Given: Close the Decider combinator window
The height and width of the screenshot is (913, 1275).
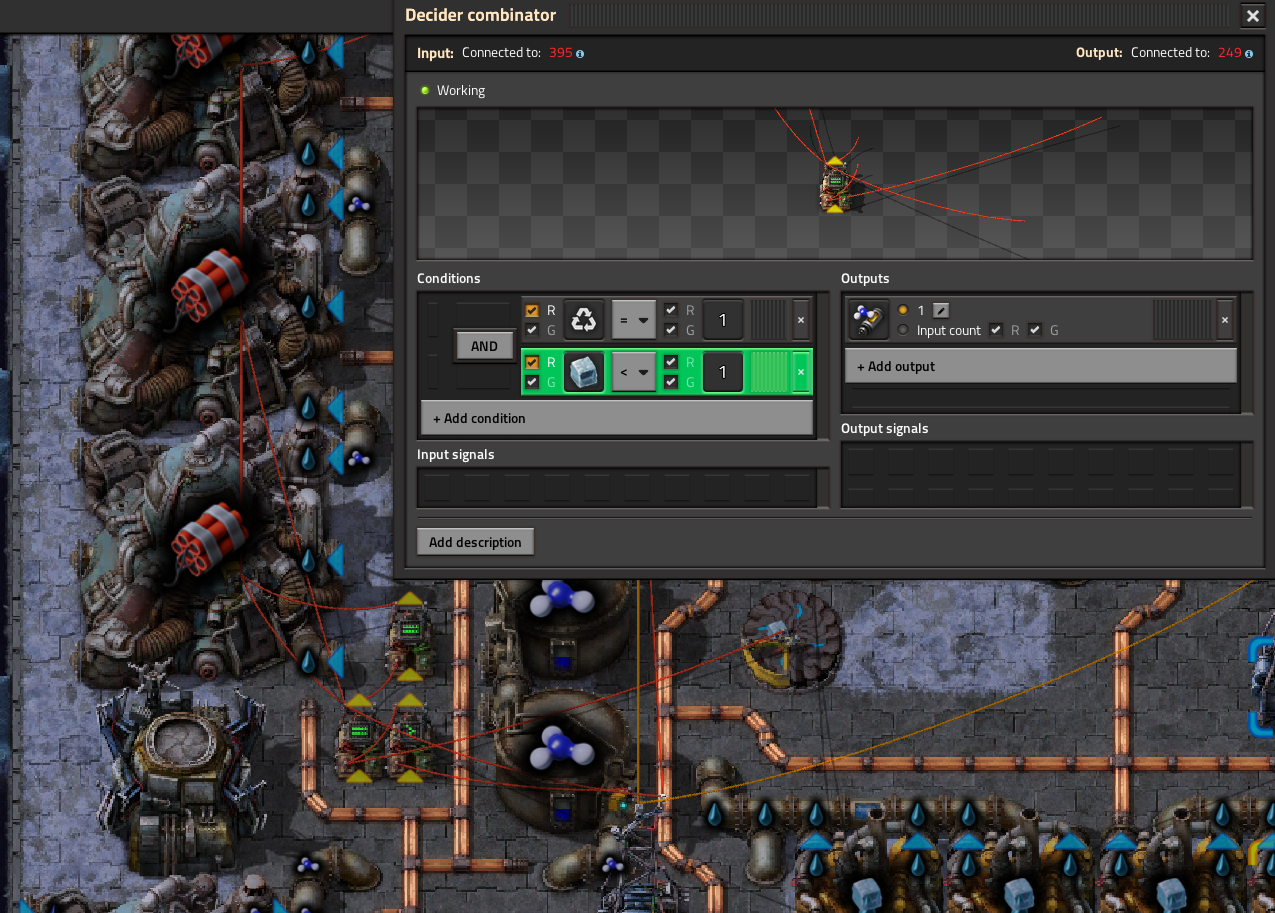Looking at the screenshot, I should [1252, 16].
